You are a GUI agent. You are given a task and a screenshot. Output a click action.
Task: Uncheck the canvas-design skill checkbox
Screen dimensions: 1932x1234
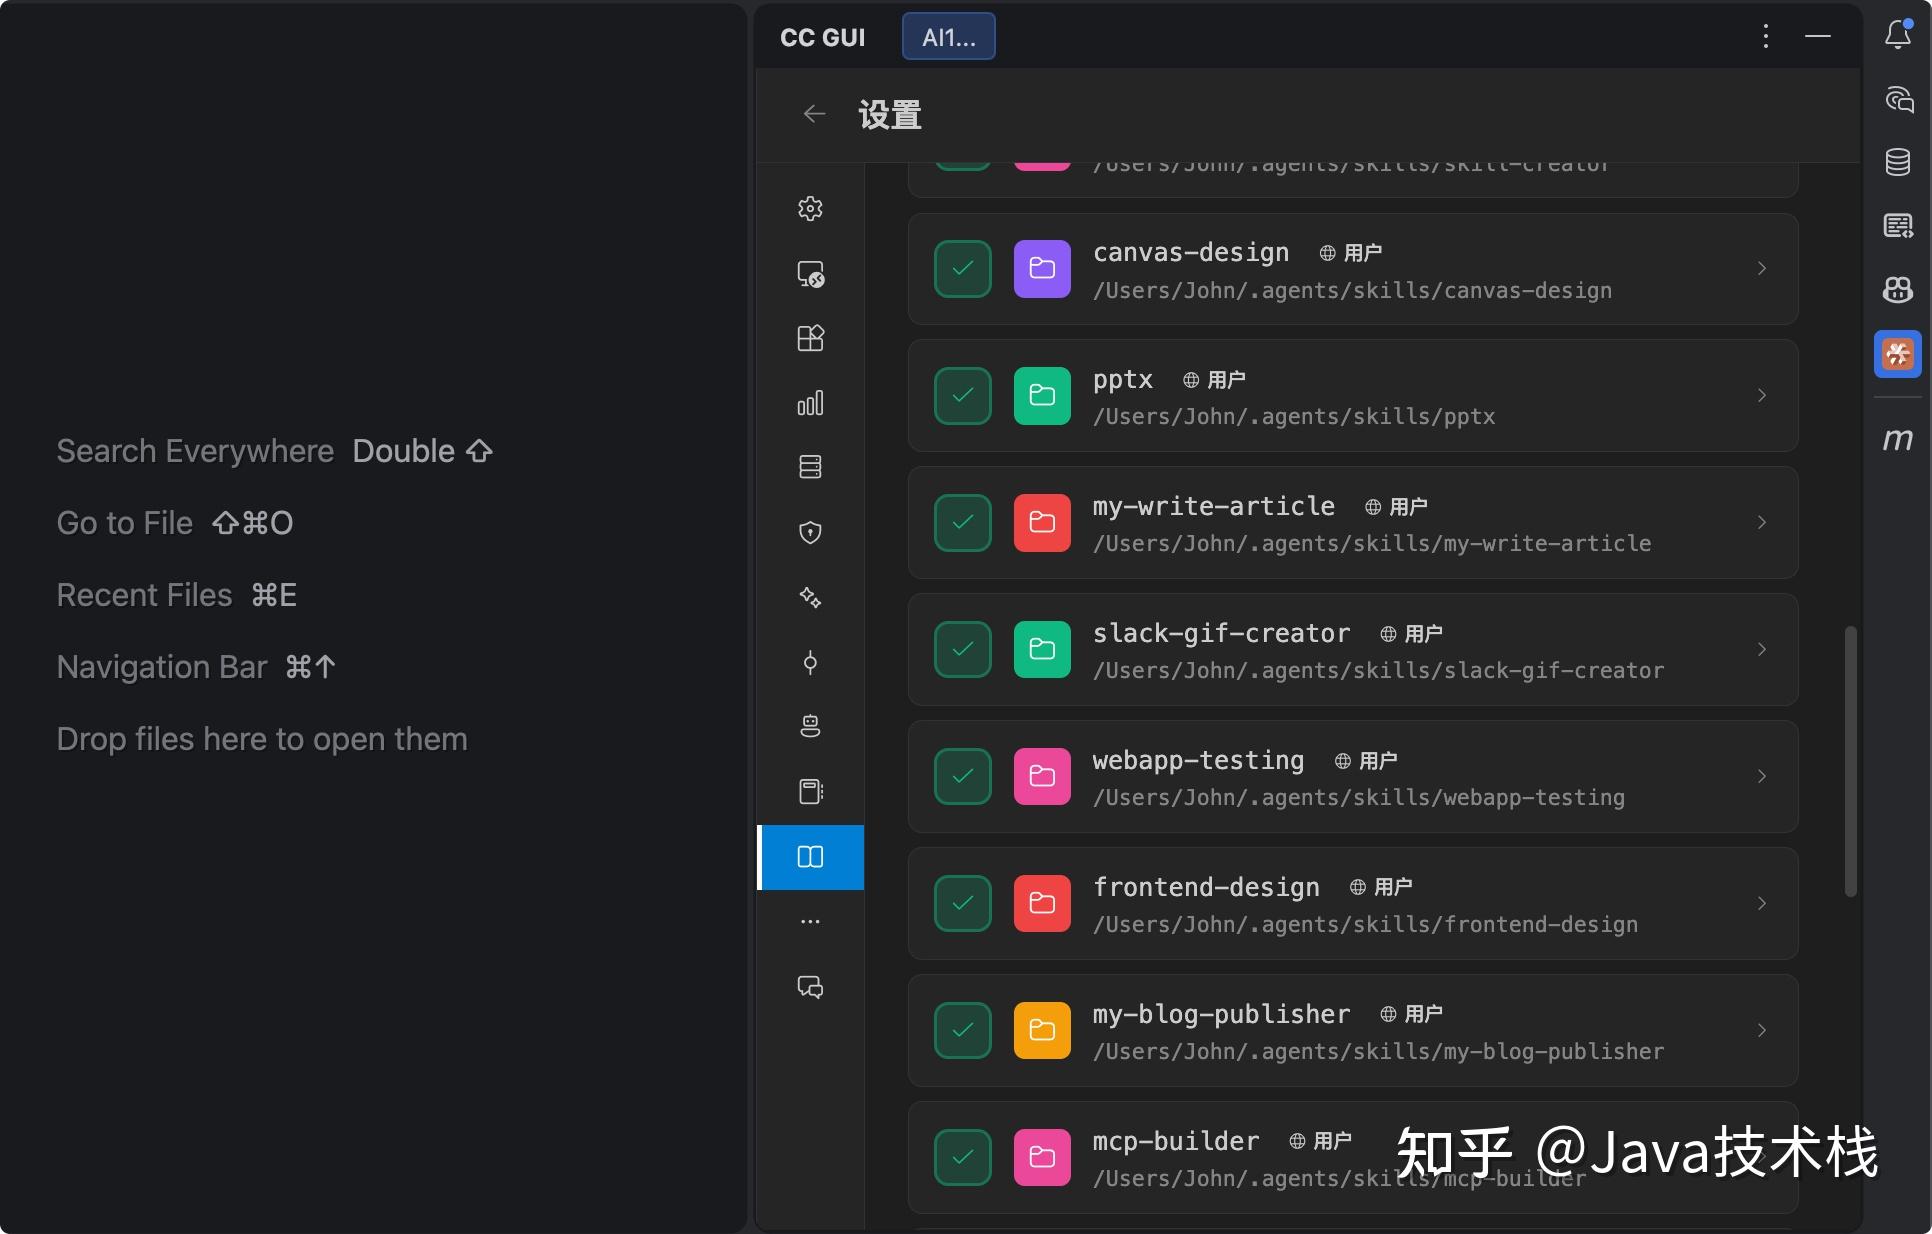tap(962, 268)
